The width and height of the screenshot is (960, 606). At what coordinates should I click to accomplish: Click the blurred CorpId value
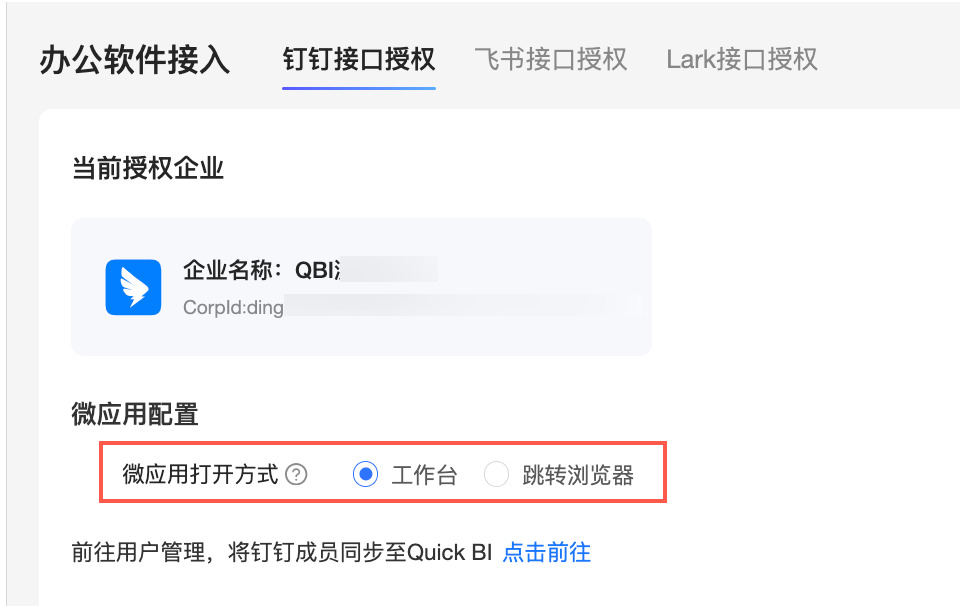(x=450, y=306)
